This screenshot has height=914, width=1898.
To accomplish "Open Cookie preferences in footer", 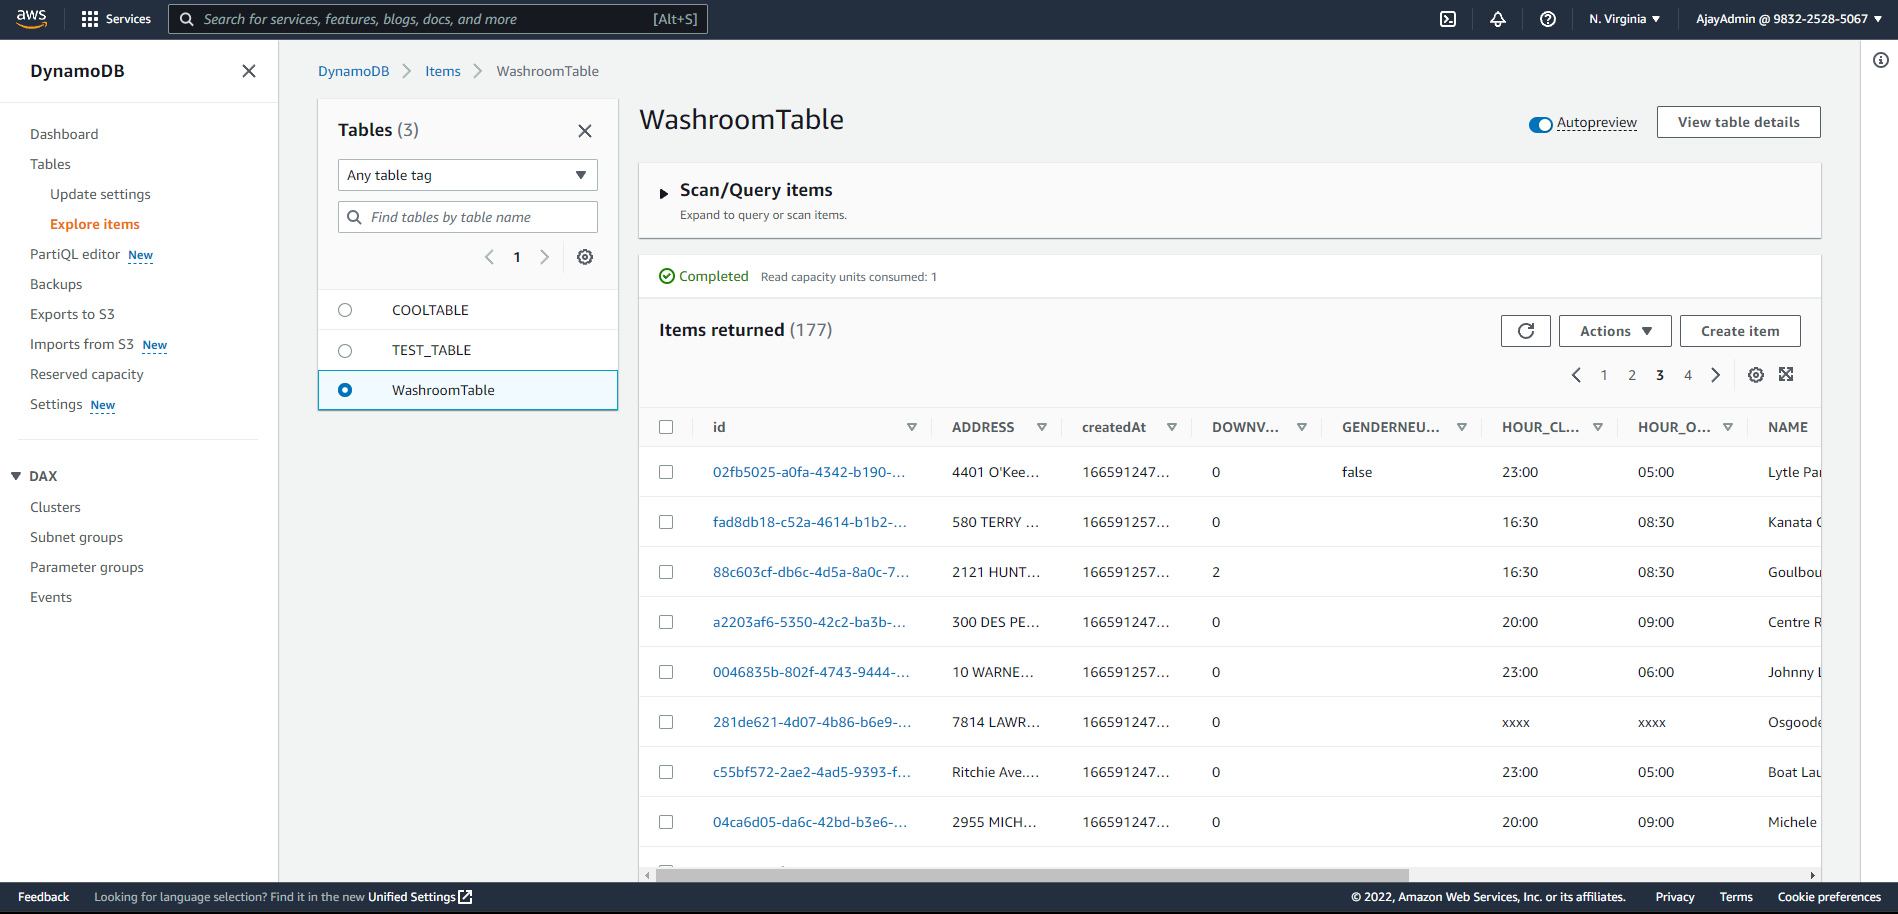I will pos(1829,897).
